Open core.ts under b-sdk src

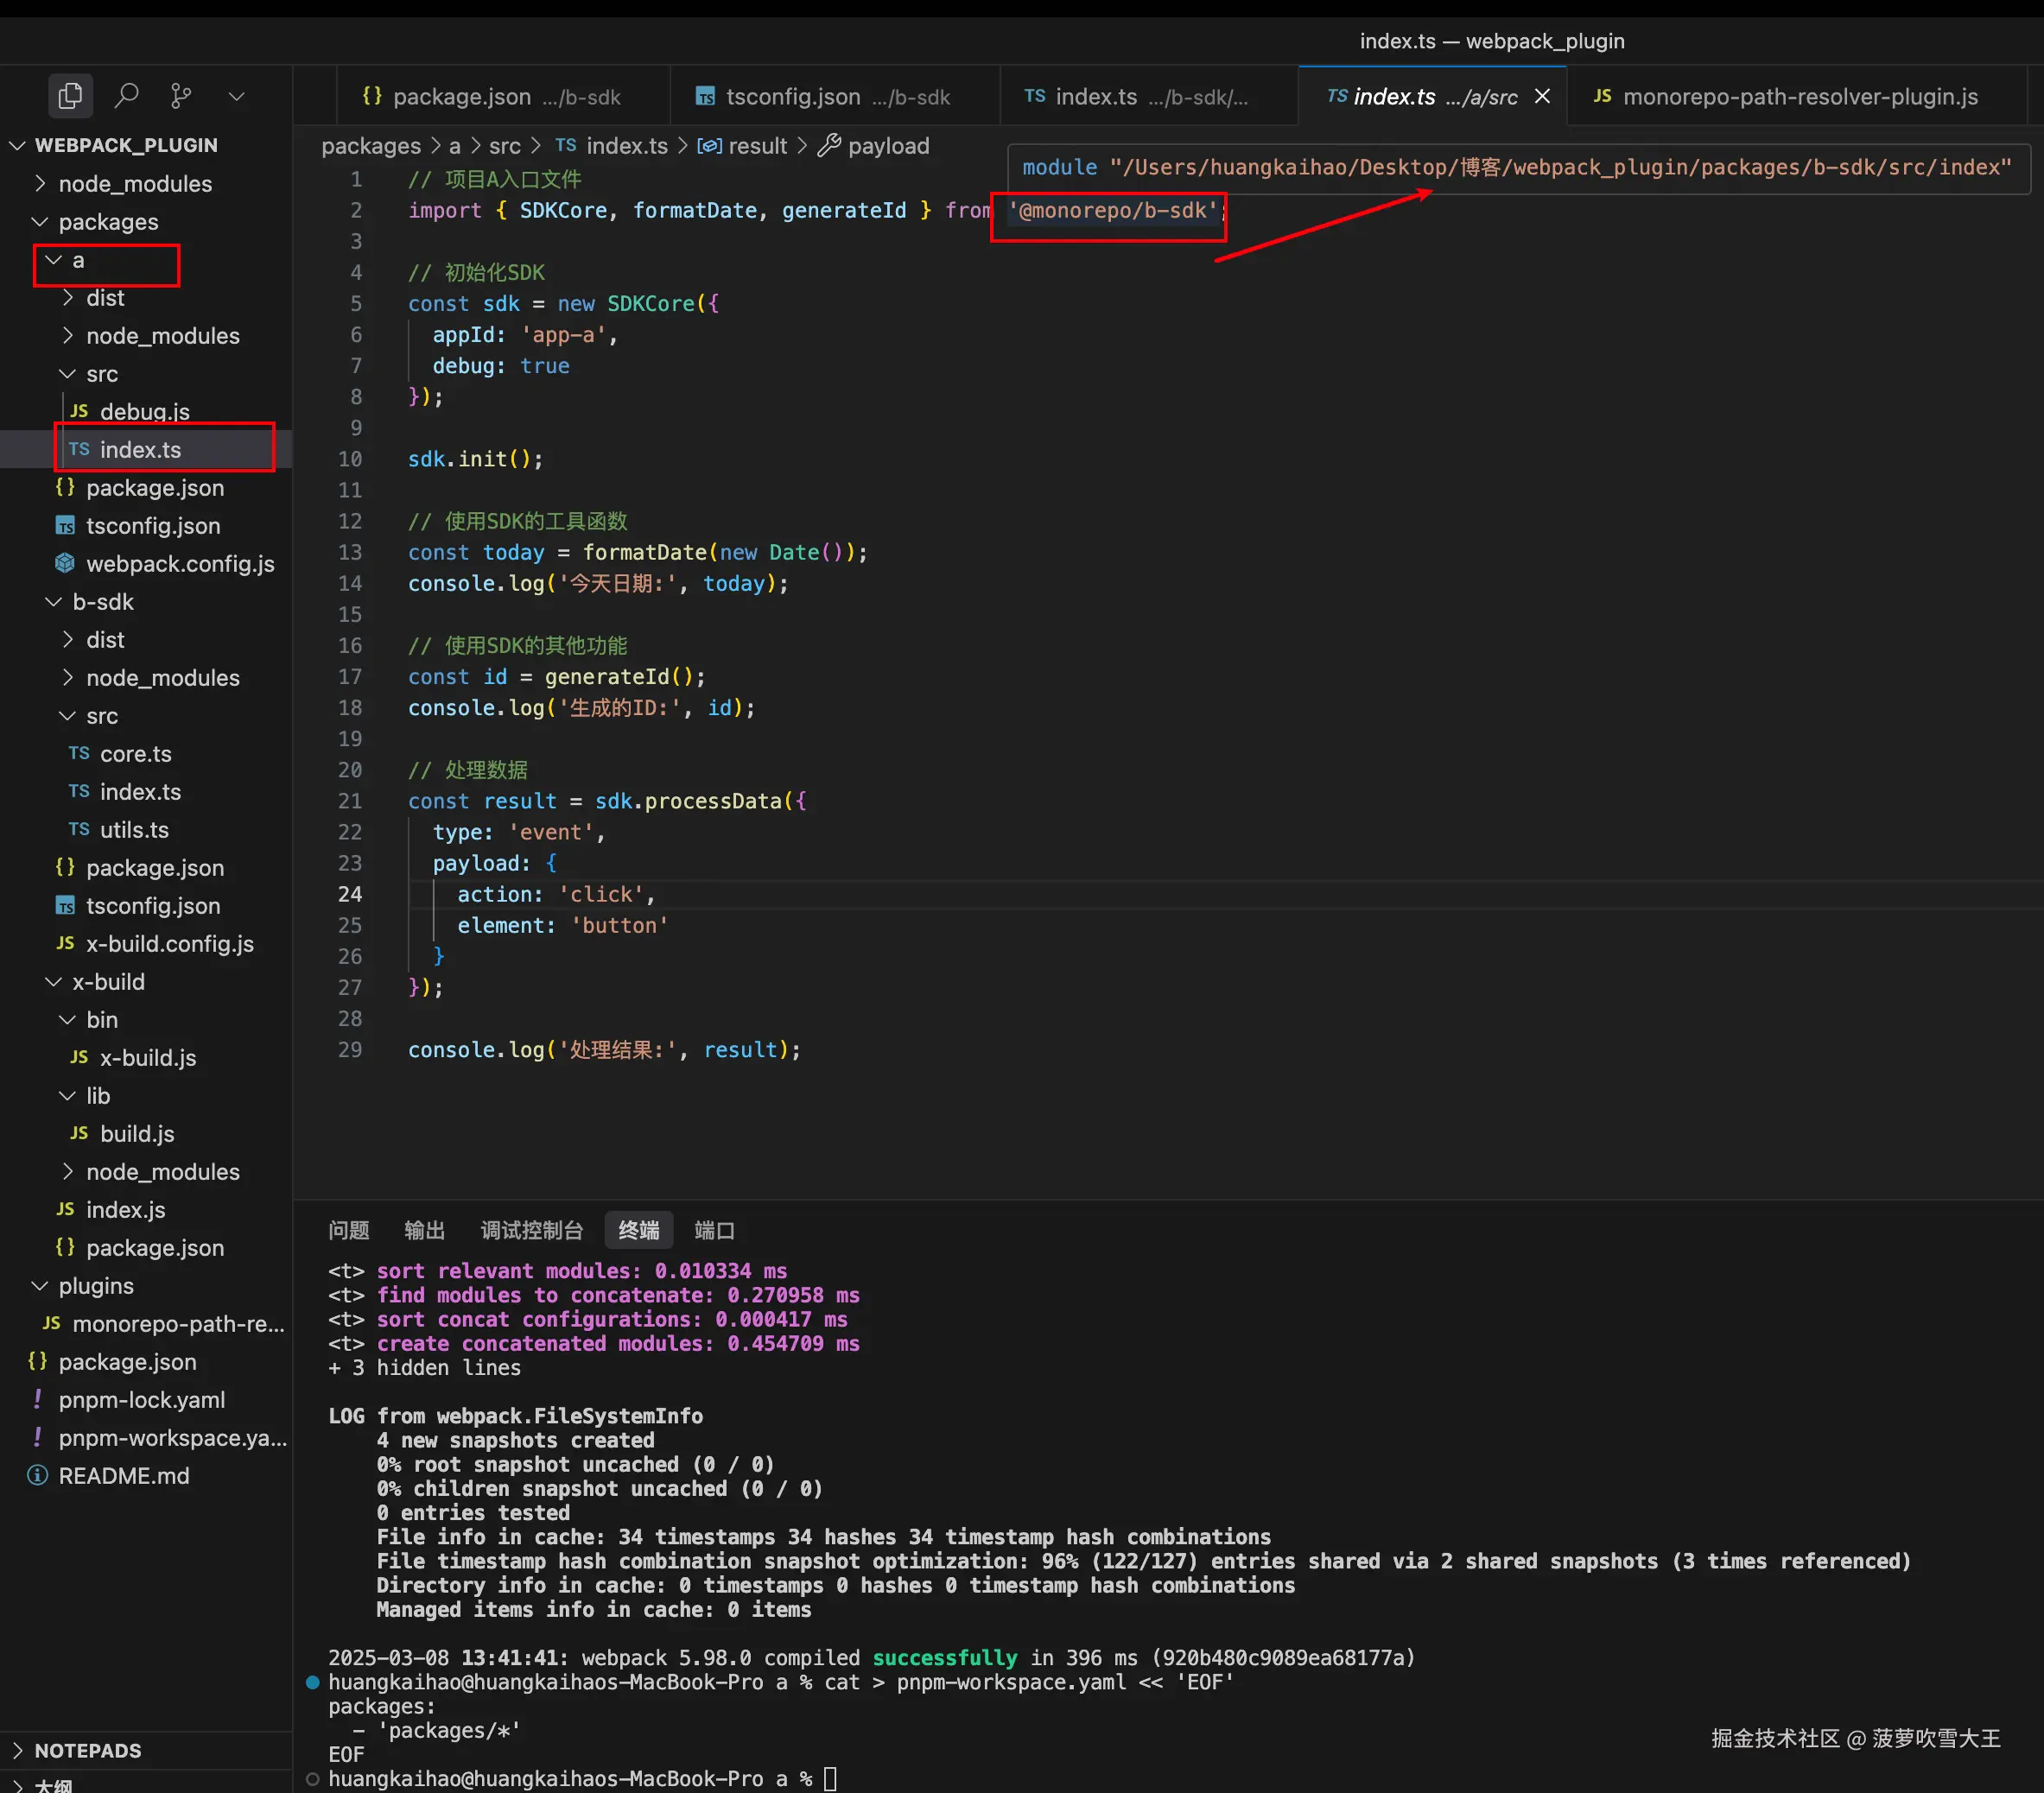coord(135,754)
